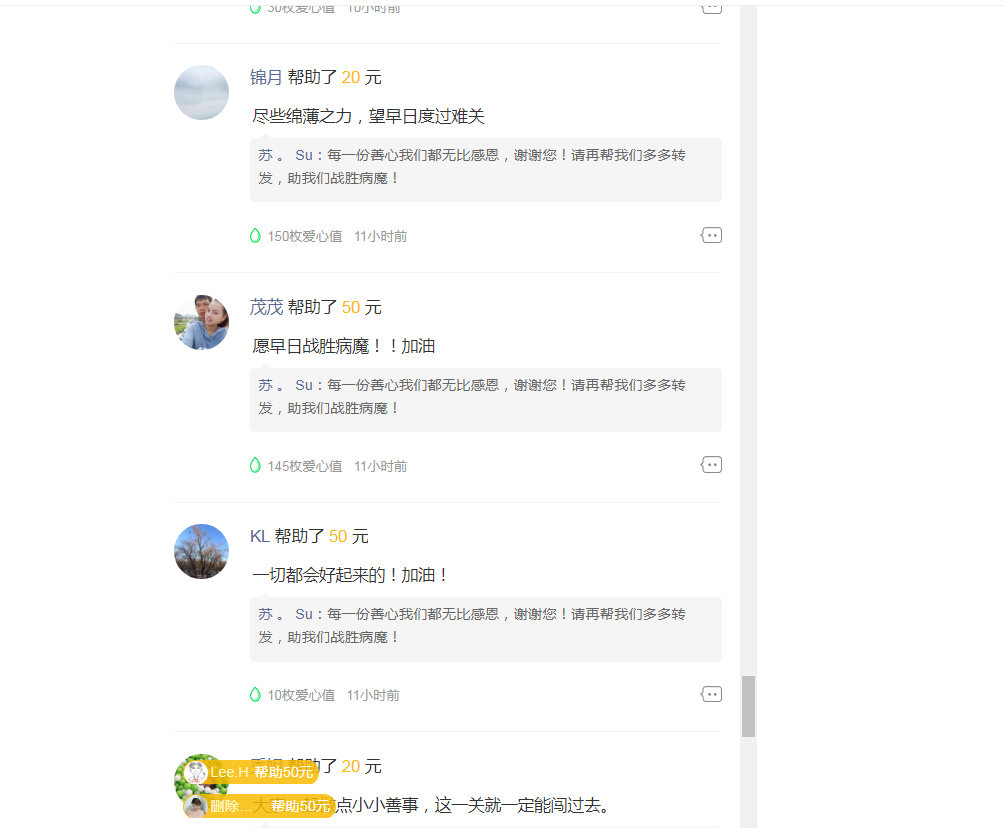
Task: Click the green drop icon beside 150枚爱心值
Action: click(x=255, y=236)
